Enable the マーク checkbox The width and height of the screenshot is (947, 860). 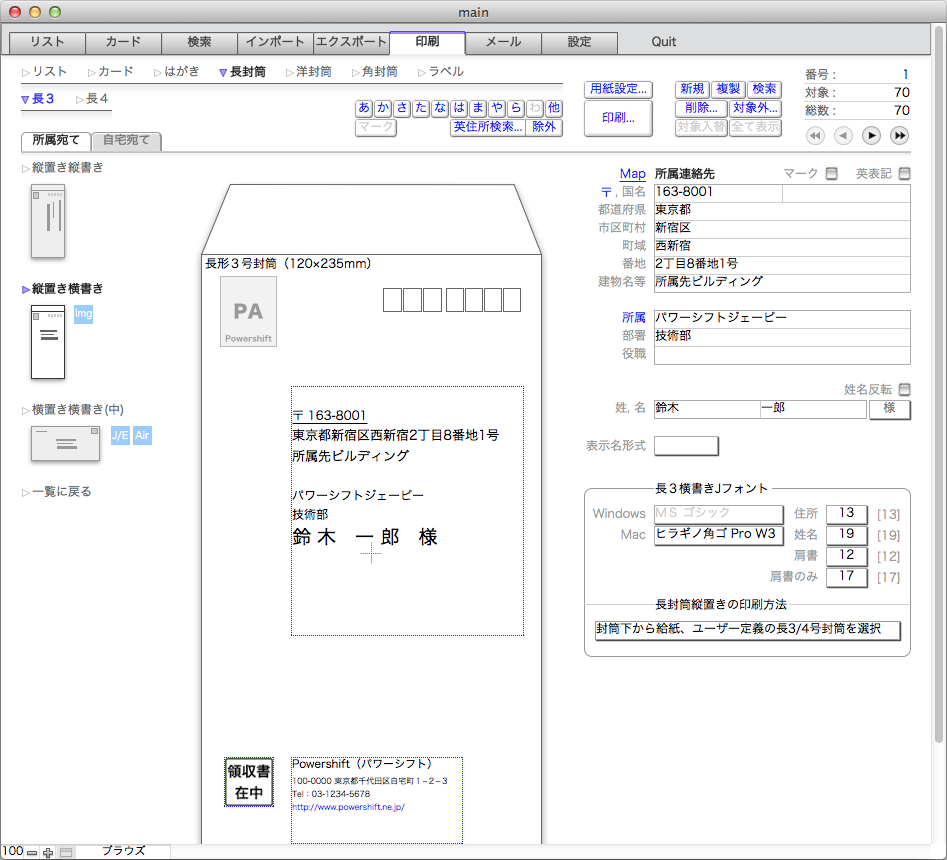[x=831, y=174]
